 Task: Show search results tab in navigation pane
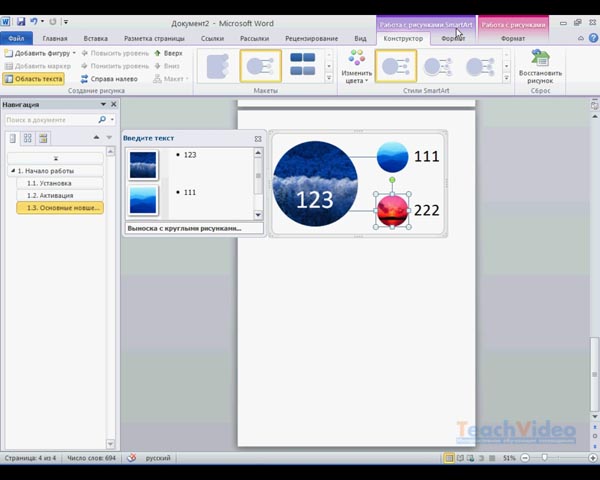pyautogui.click(x=43, y=138)
